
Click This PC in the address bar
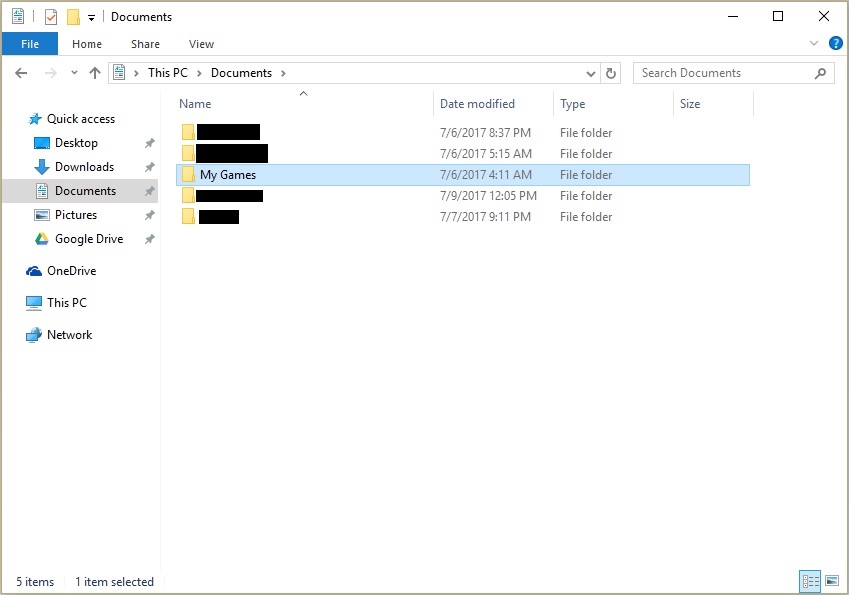(168, 73)
